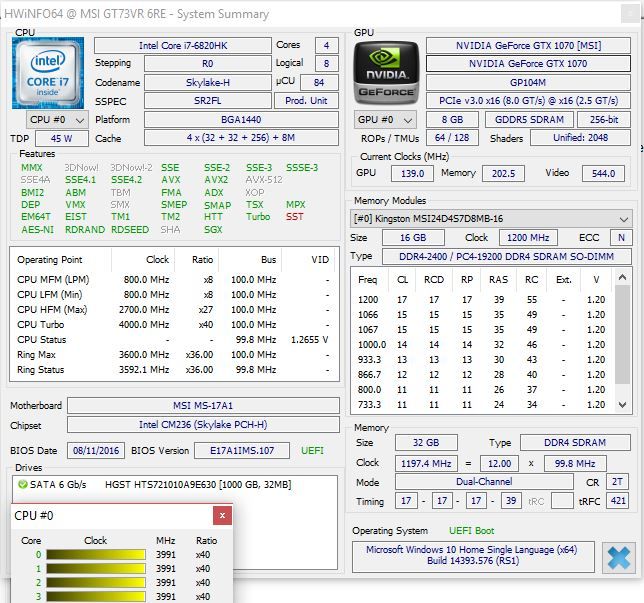Click the DDR4-2400 memory type field

click(x=507, y=256)
